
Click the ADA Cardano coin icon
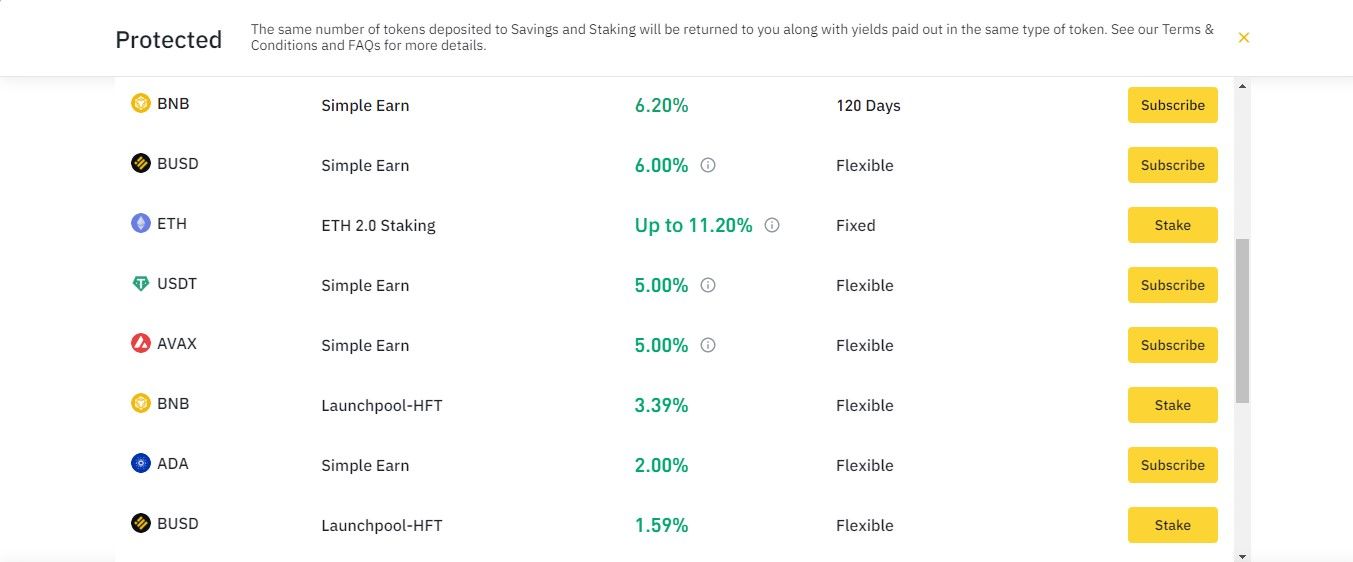[141, 463]
